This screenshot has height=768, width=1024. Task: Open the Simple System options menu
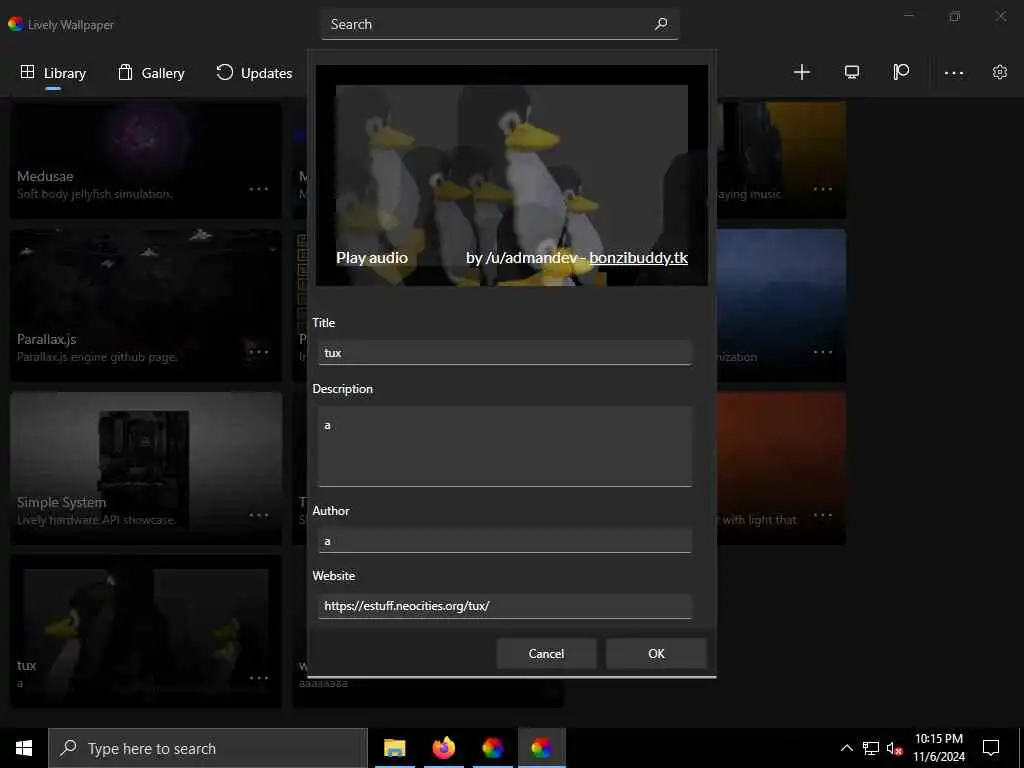tap(259, 515)
